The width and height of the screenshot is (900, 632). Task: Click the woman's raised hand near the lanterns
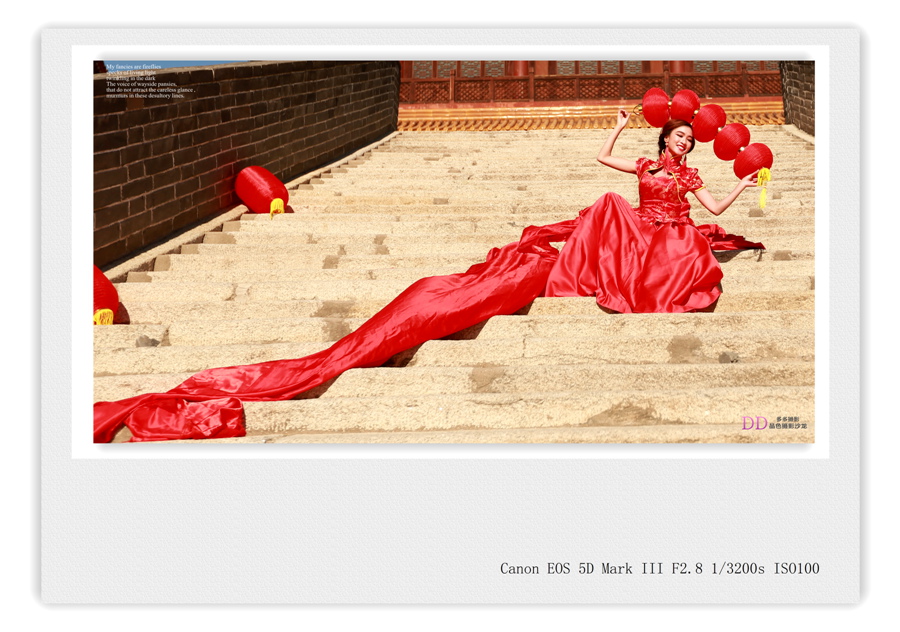click(x=625, y=116)
